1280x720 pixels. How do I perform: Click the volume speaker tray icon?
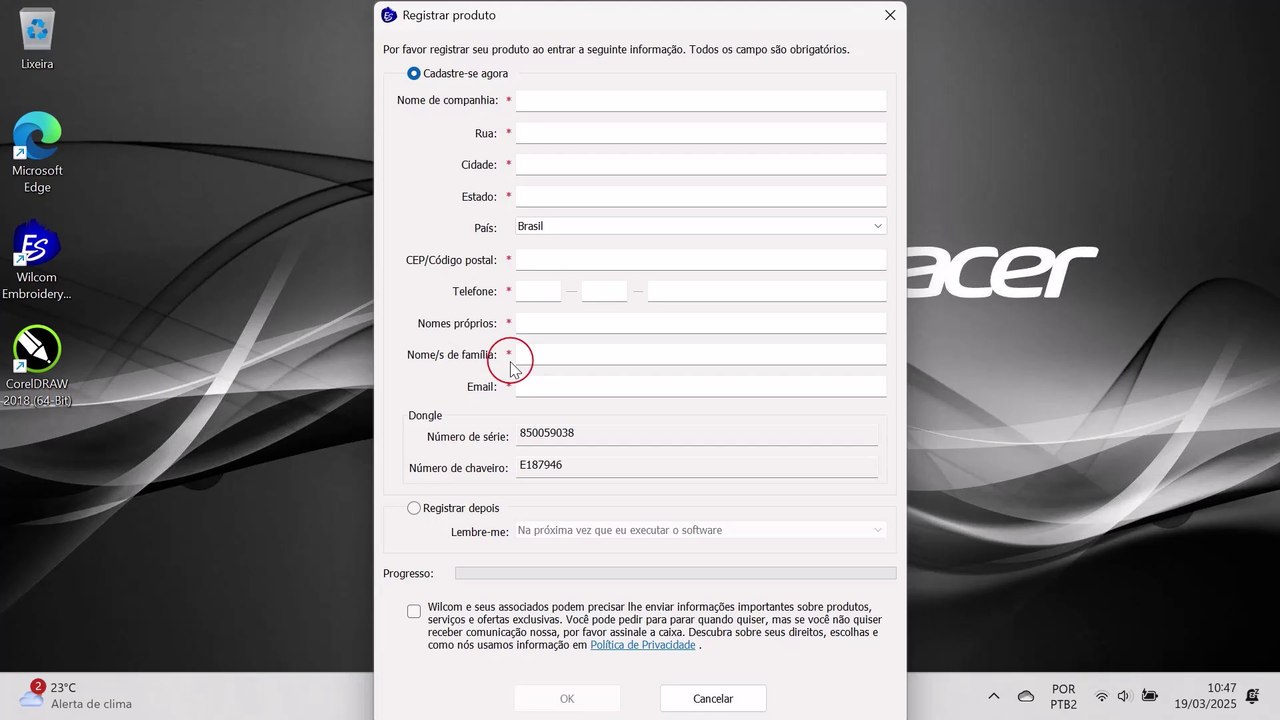point(1124,696)
